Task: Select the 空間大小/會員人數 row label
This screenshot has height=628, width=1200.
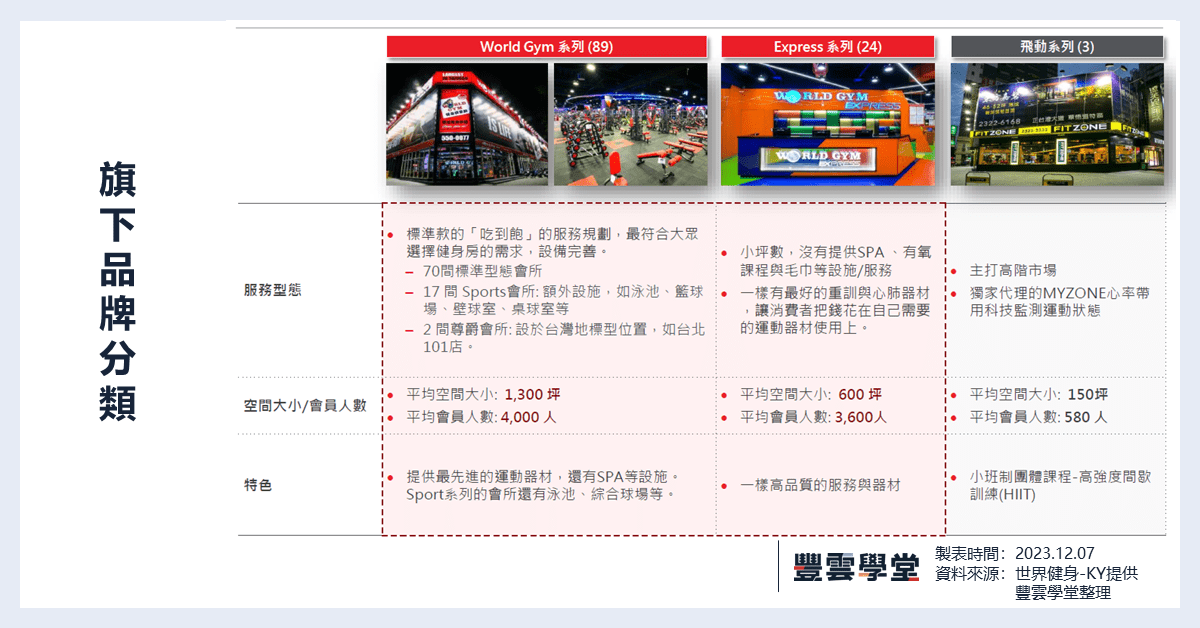Action: [305, 406]
